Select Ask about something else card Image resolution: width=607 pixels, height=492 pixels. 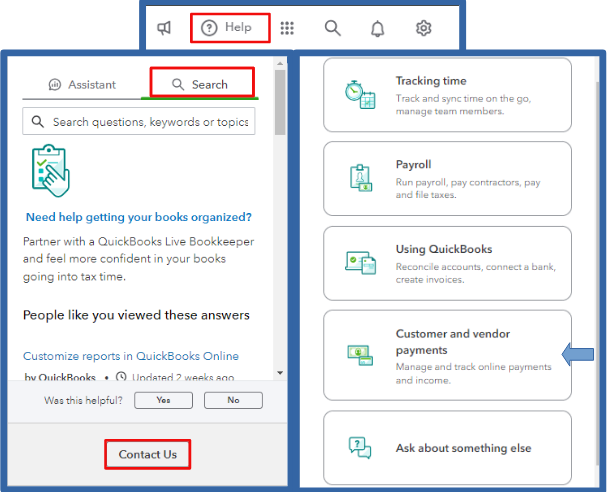pos(447,447)
